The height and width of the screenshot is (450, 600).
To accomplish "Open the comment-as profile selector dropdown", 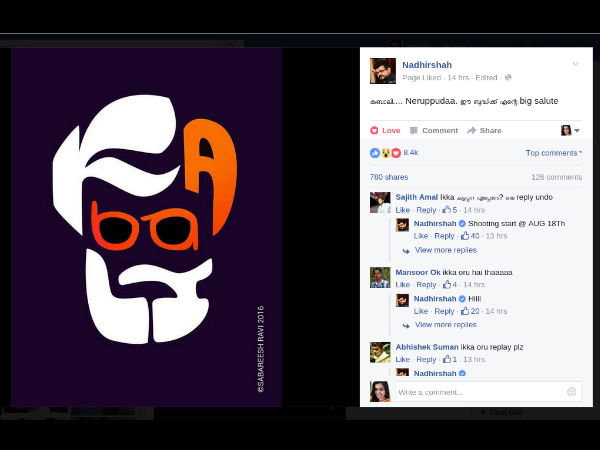I will 570,130.
